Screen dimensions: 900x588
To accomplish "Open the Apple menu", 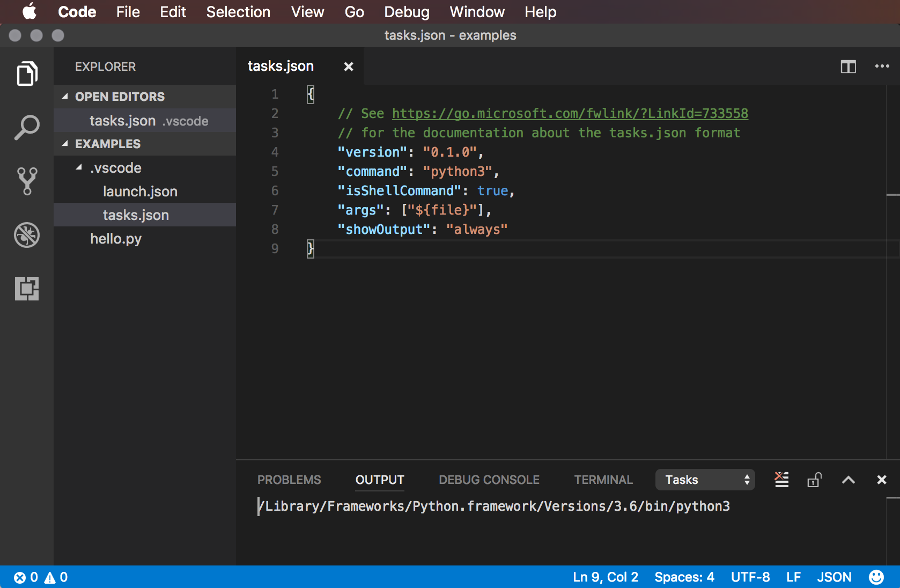I will click(x=29, y=11).
